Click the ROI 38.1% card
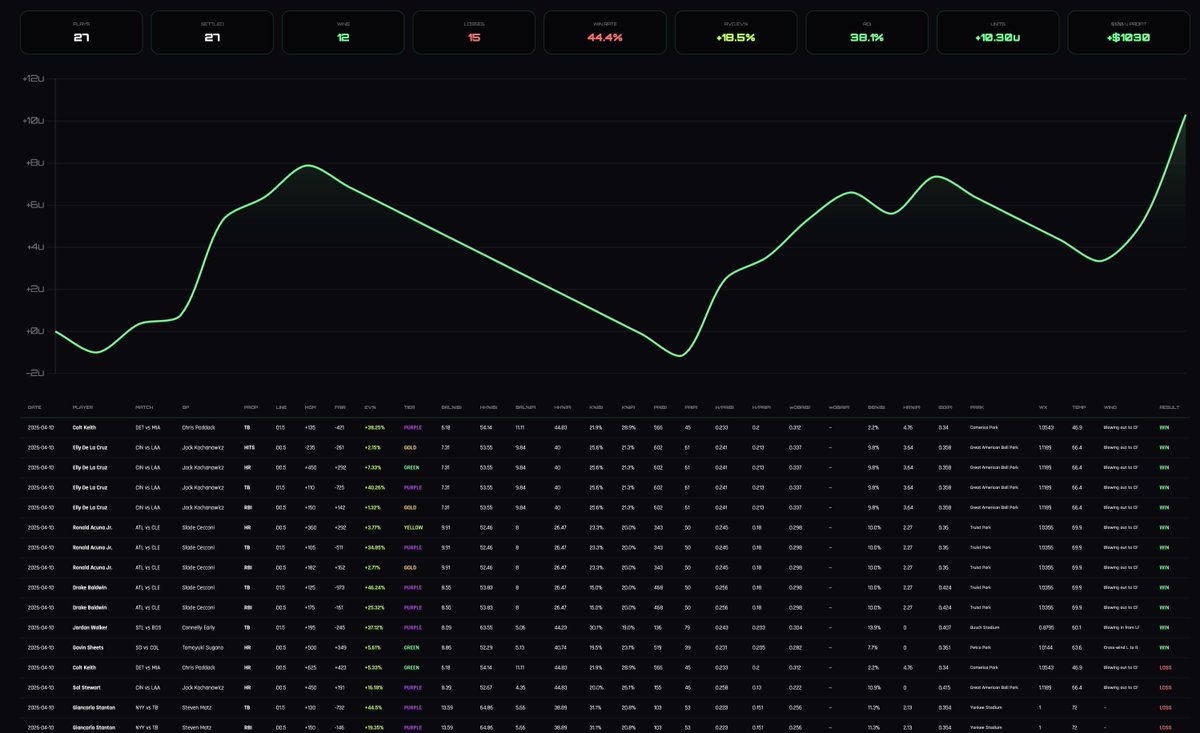1200x733 pixels. click(x=867, y=32)
